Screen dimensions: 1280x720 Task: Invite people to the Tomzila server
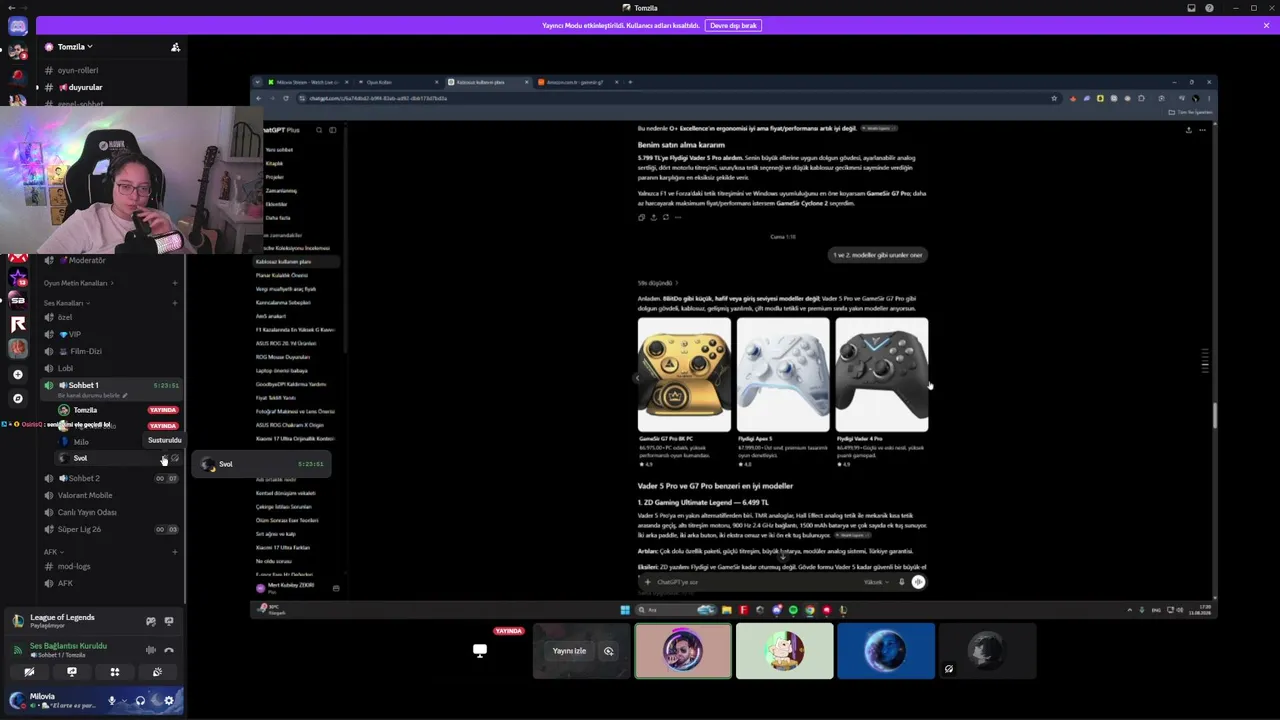pyautogui.click(x=175, y=47)
